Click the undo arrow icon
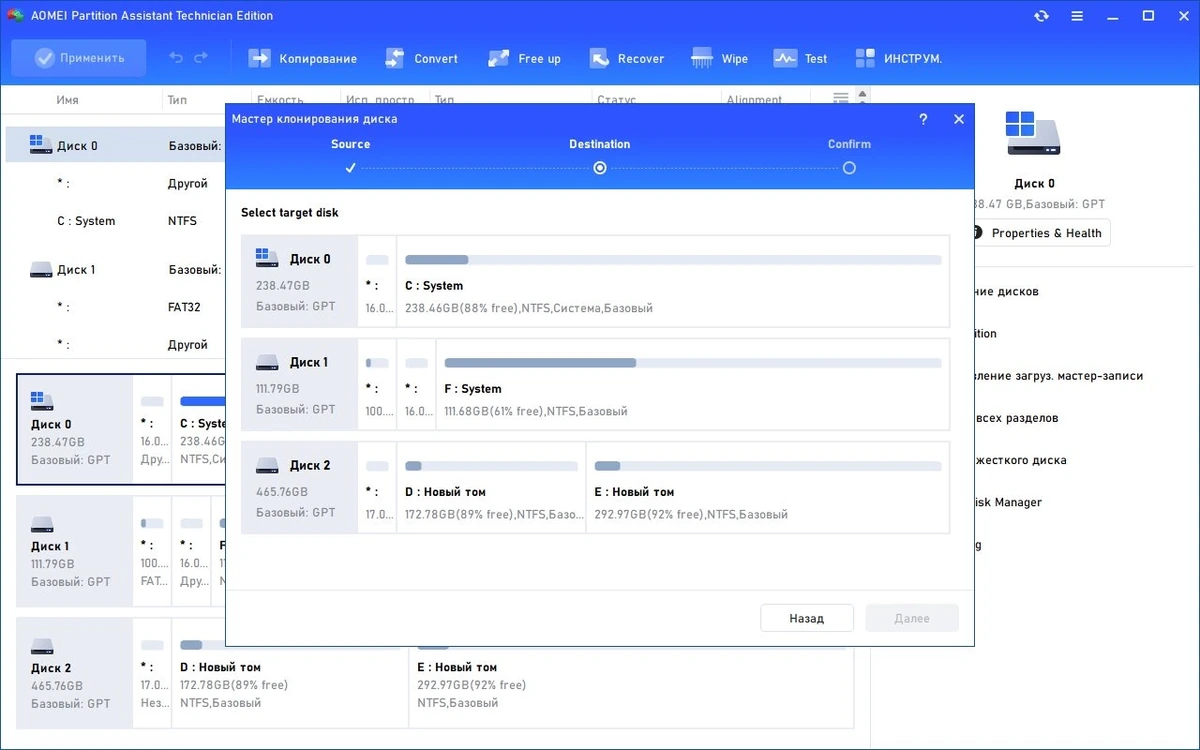Image resolution: width=1200 pixels, height=750 pixels. point(176,59)
